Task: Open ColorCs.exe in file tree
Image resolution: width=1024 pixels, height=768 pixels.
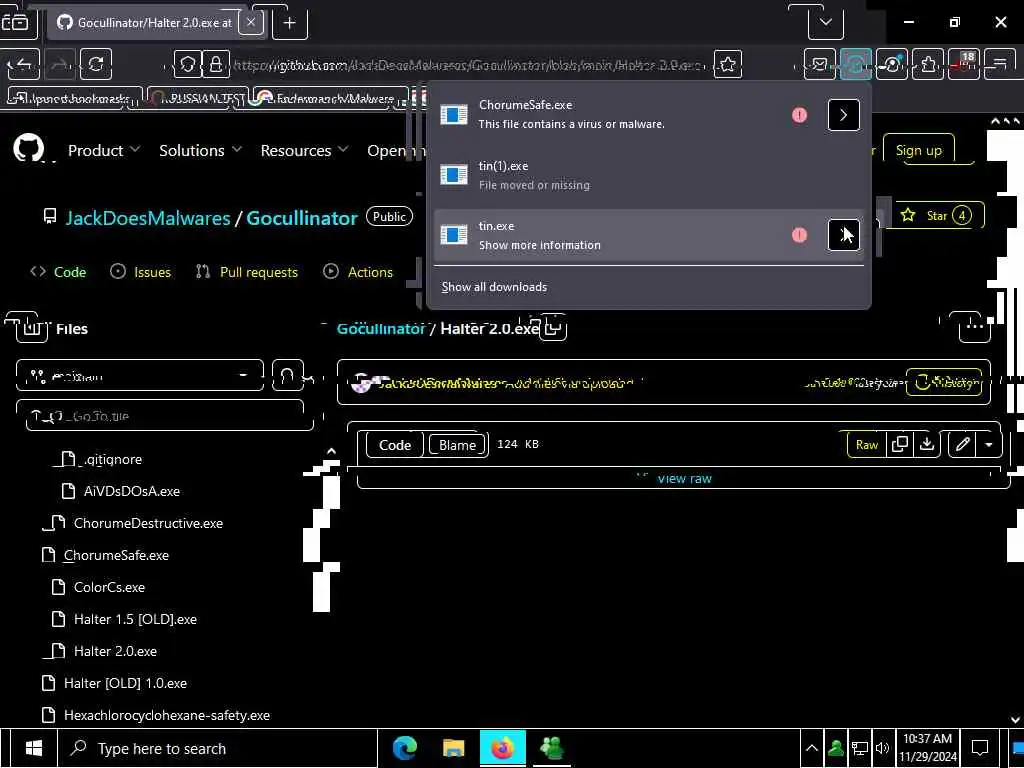Action: point(98,587)
